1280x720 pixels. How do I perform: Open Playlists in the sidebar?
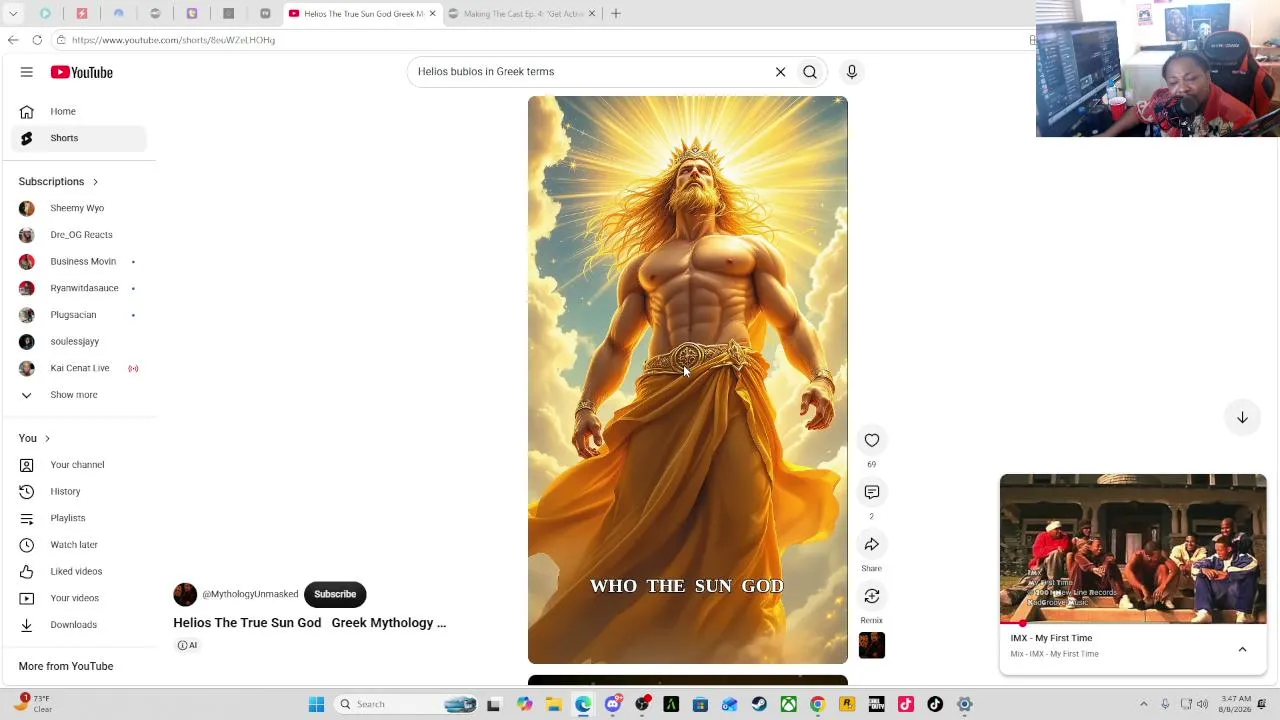[x=80, y=518]
